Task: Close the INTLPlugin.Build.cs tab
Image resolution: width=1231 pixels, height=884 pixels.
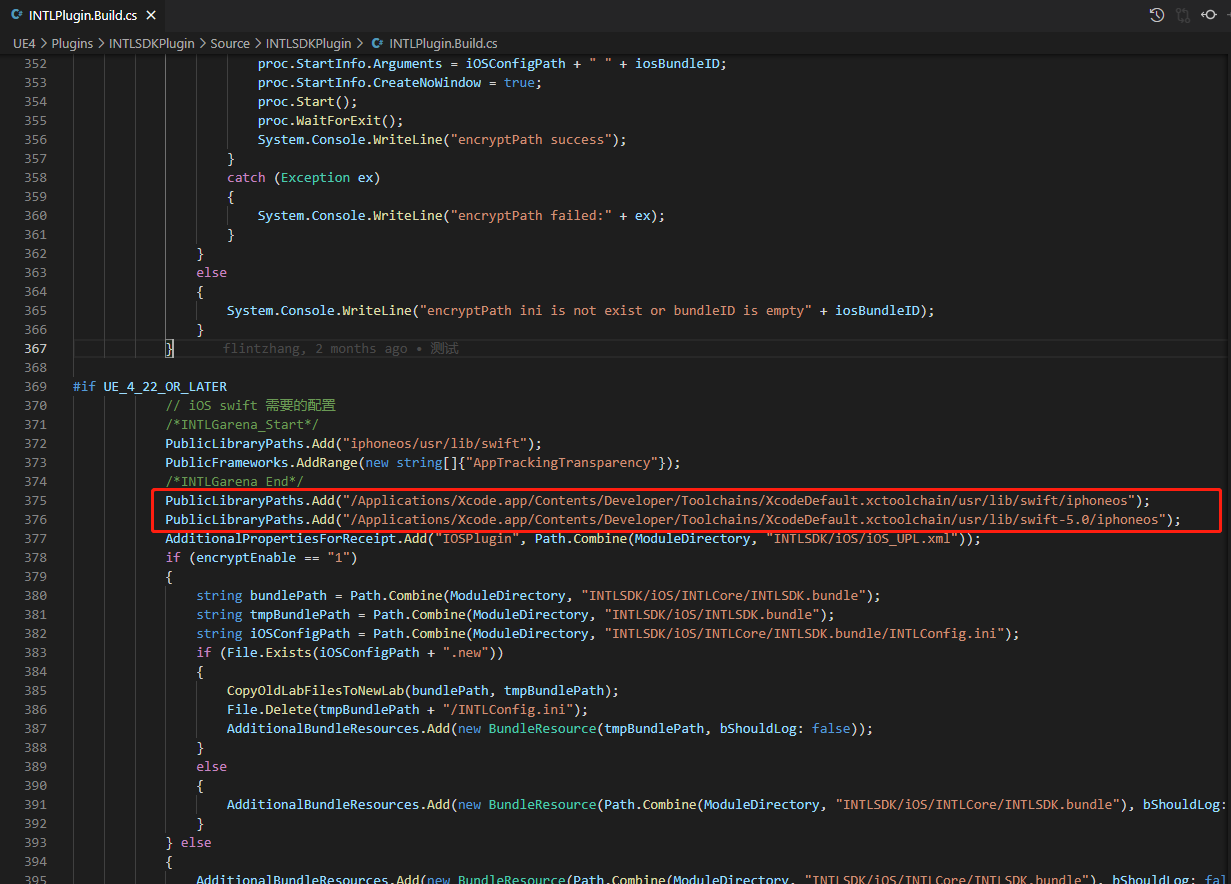Action: (x=150, y=15)
